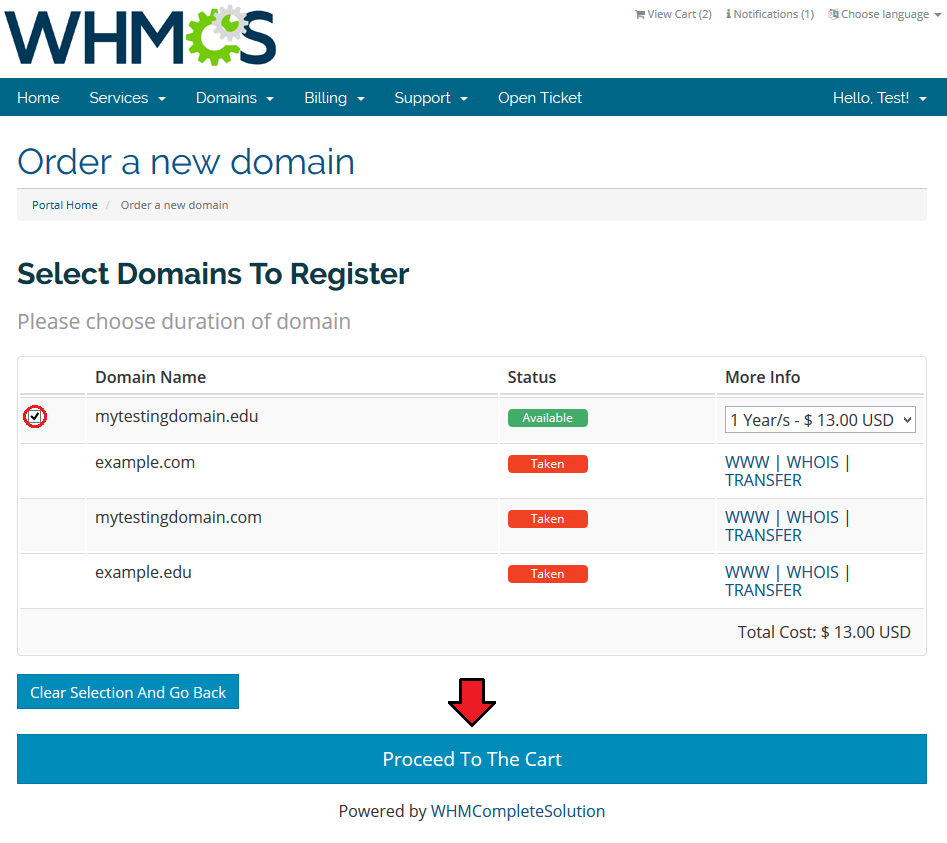
Task: Open the Open Ticket page
Action: click(x=540, y=98)
